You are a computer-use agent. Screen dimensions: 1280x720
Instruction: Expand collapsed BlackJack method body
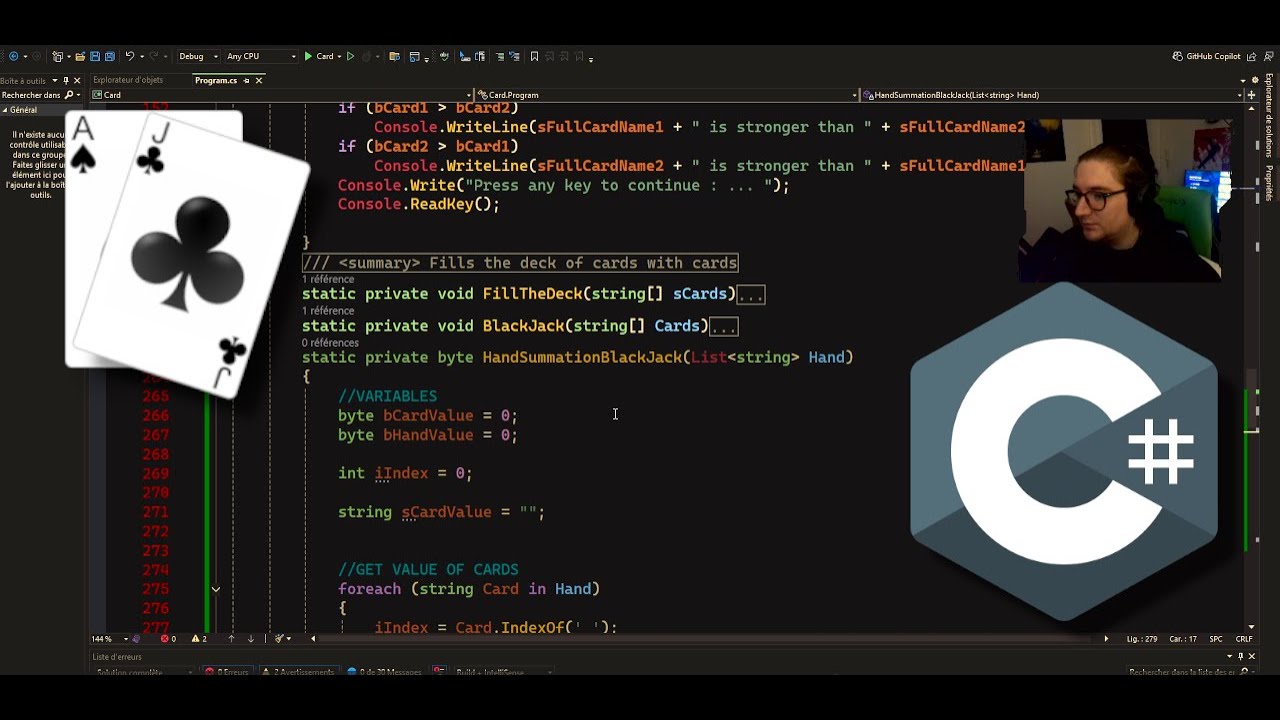[x=723, y=327]
